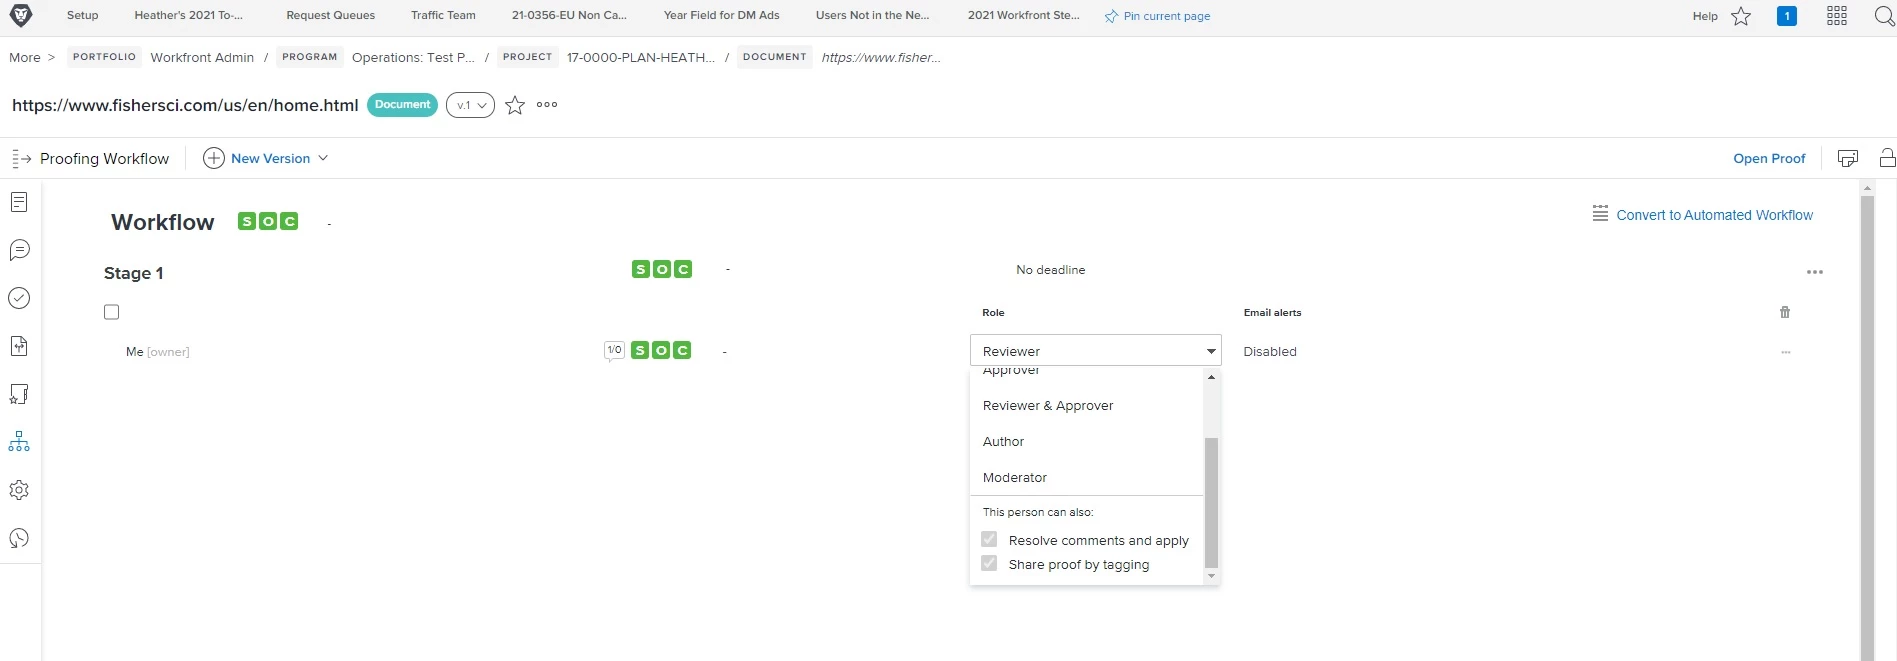Click the Workfront lion logo

[20, 15]
